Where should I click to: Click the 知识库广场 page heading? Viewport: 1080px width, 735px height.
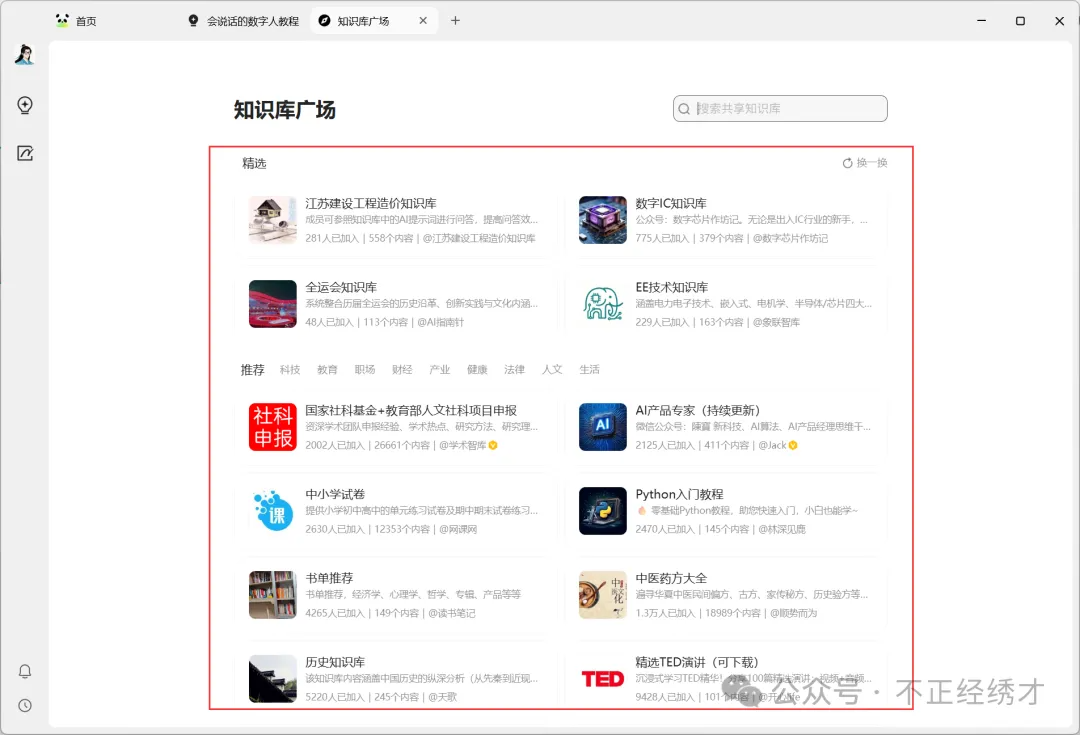click(x=284, y=110)
